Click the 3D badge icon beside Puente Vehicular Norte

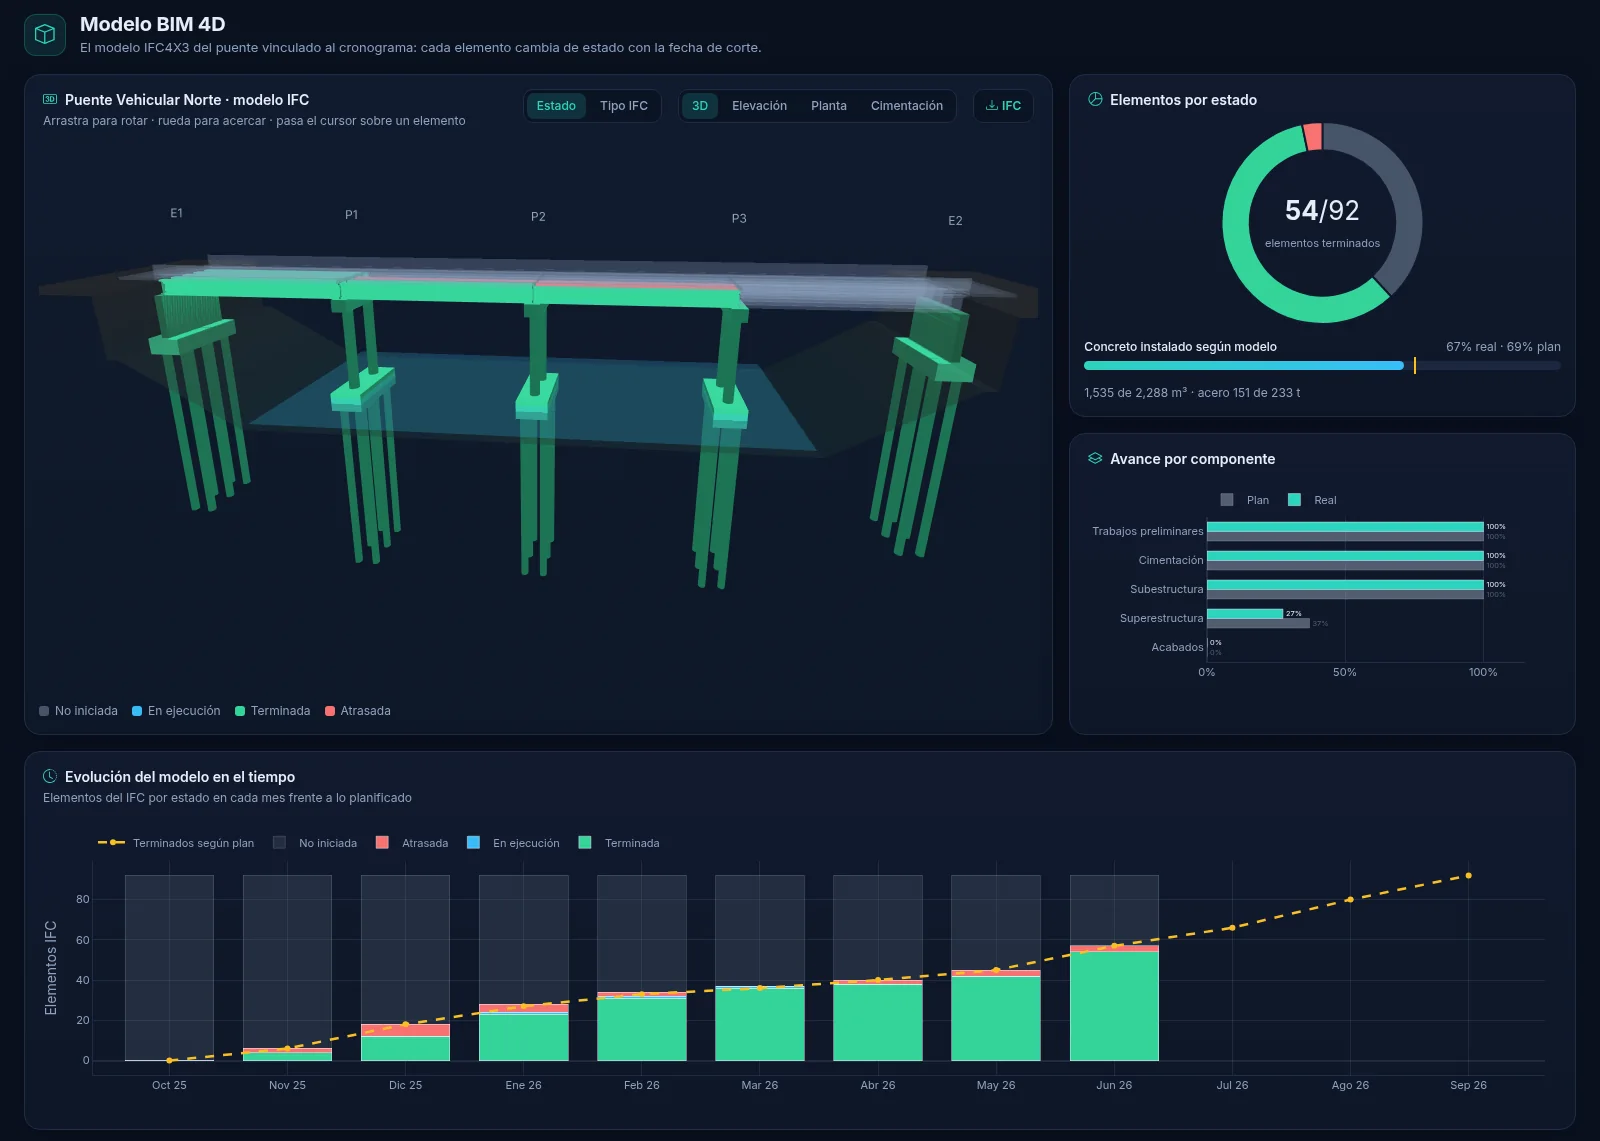[x=50, y=99]
